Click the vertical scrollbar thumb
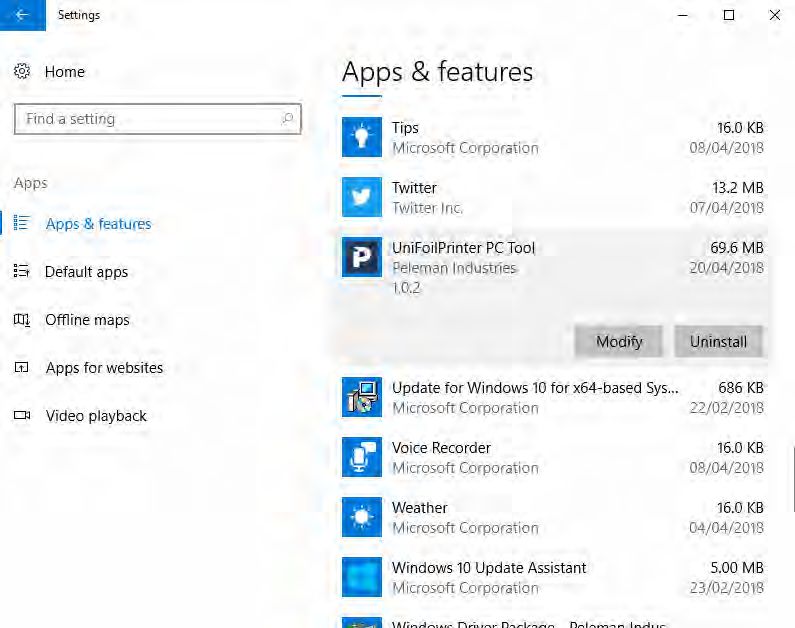Screen dimensions: 795x628 tap(793, 479)
